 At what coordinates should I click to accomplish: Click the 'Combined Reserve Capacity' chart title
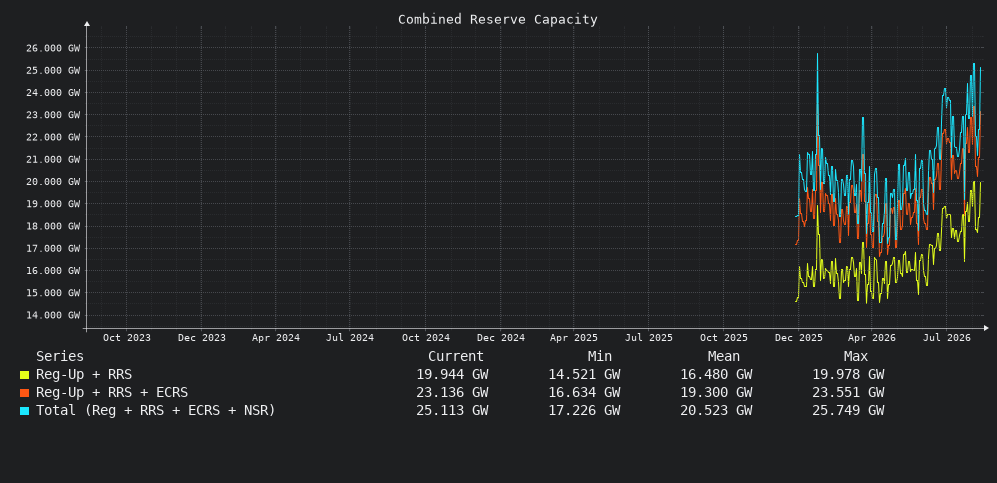point(498,20)
